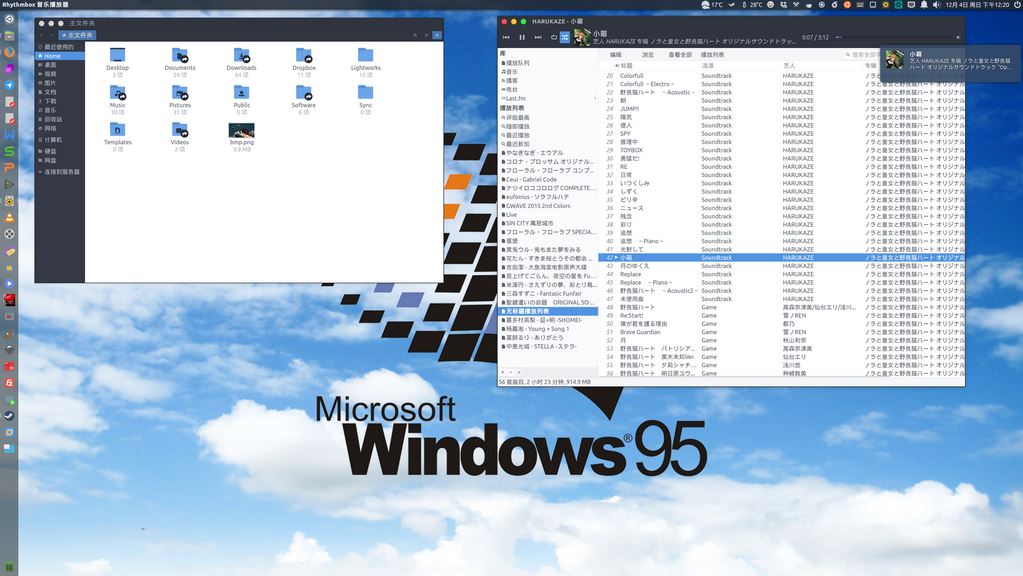Image resolution: width=1023 pixels, height=576 pixels.
Task: Click the bmp.png image thumbnail
Action: pyautogui.click(x=241, y=130)
